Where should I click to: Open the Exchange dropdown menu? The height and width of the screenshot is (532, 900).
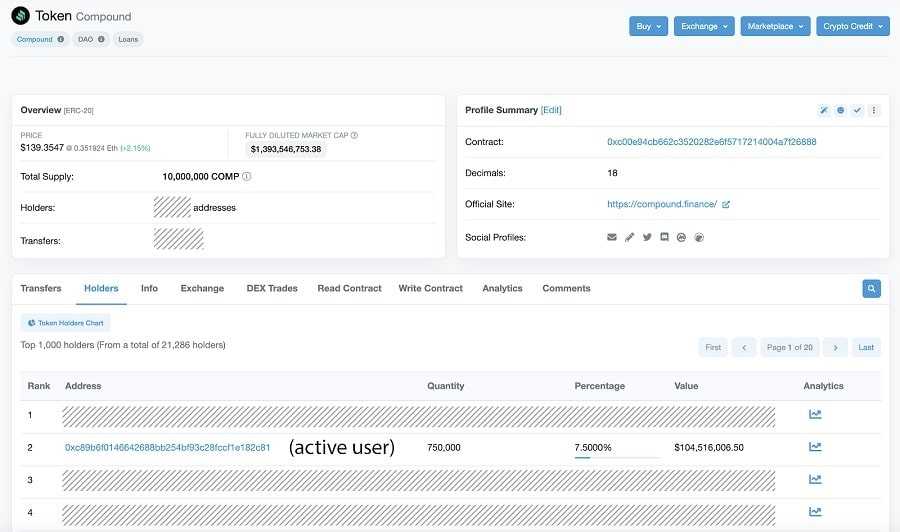click(704, 26)
